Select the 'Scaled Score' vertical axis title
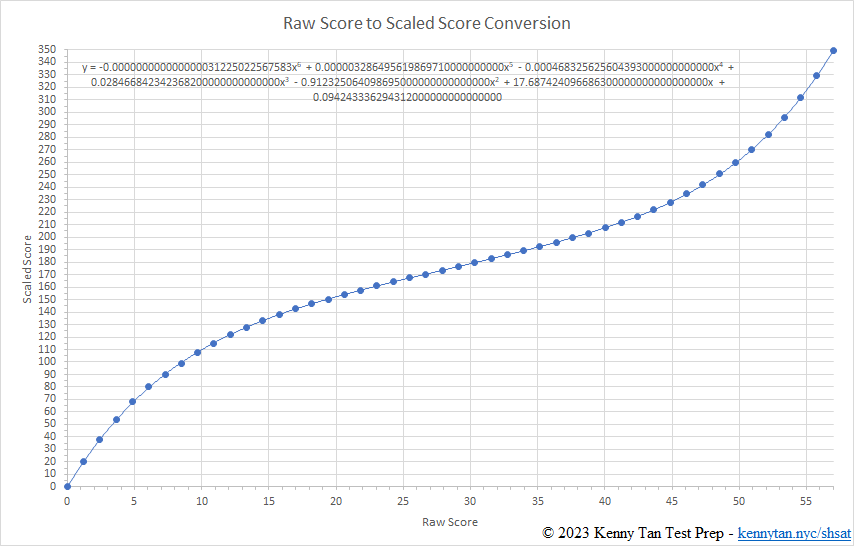854x546 pixels. click(x=27, y=269)
